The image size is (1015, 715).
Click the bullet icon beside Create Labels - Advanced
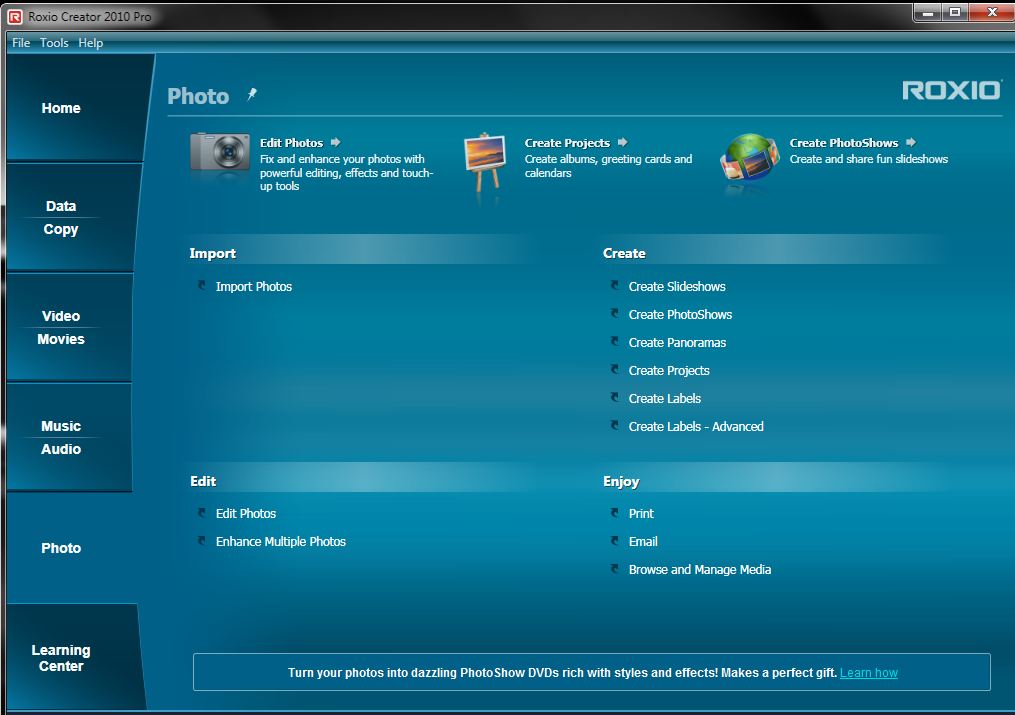point(614,425)
